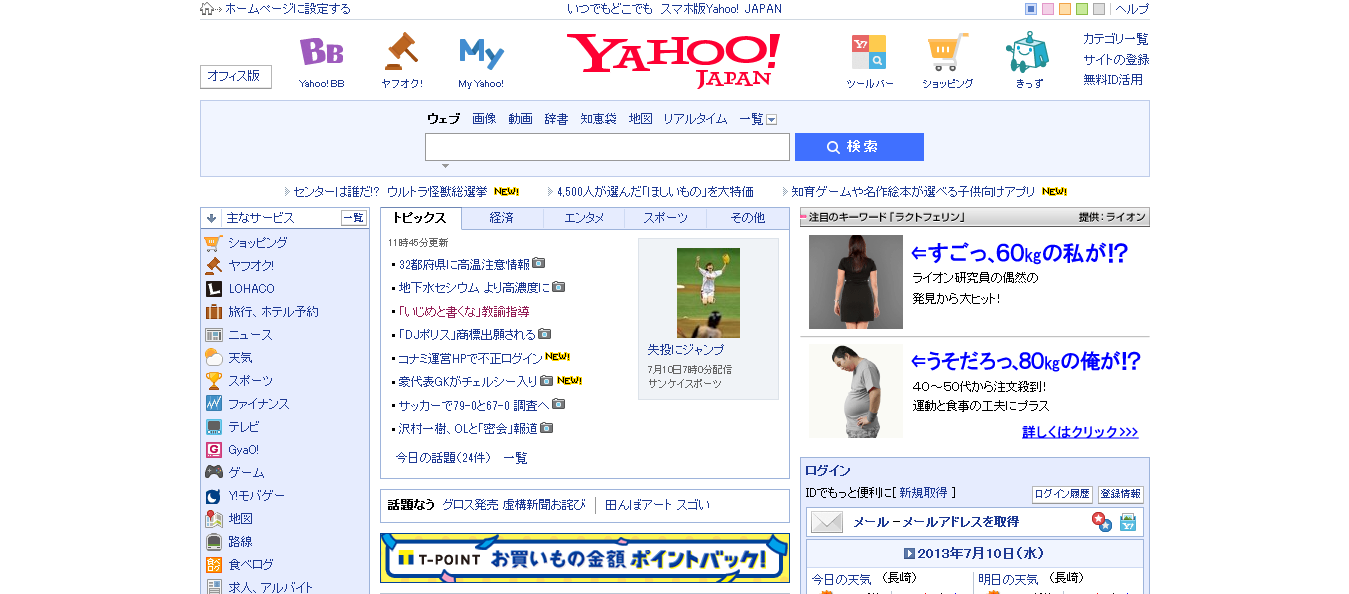Click the 路線 train icon

213,542
